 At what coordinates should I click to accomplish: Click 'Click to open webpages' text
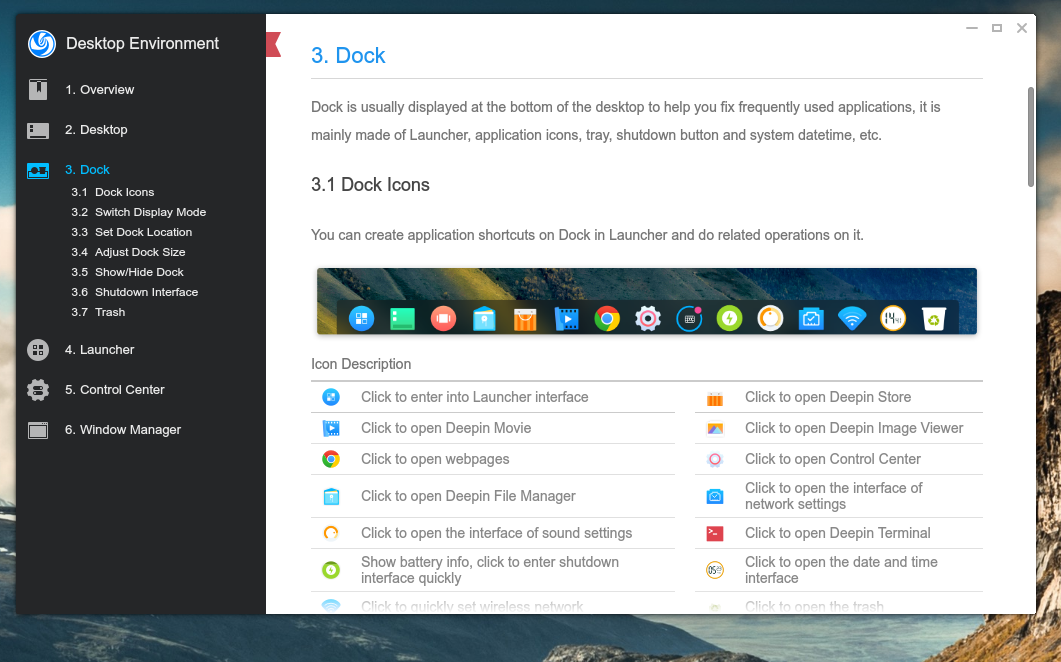click(x=435, y=460)
